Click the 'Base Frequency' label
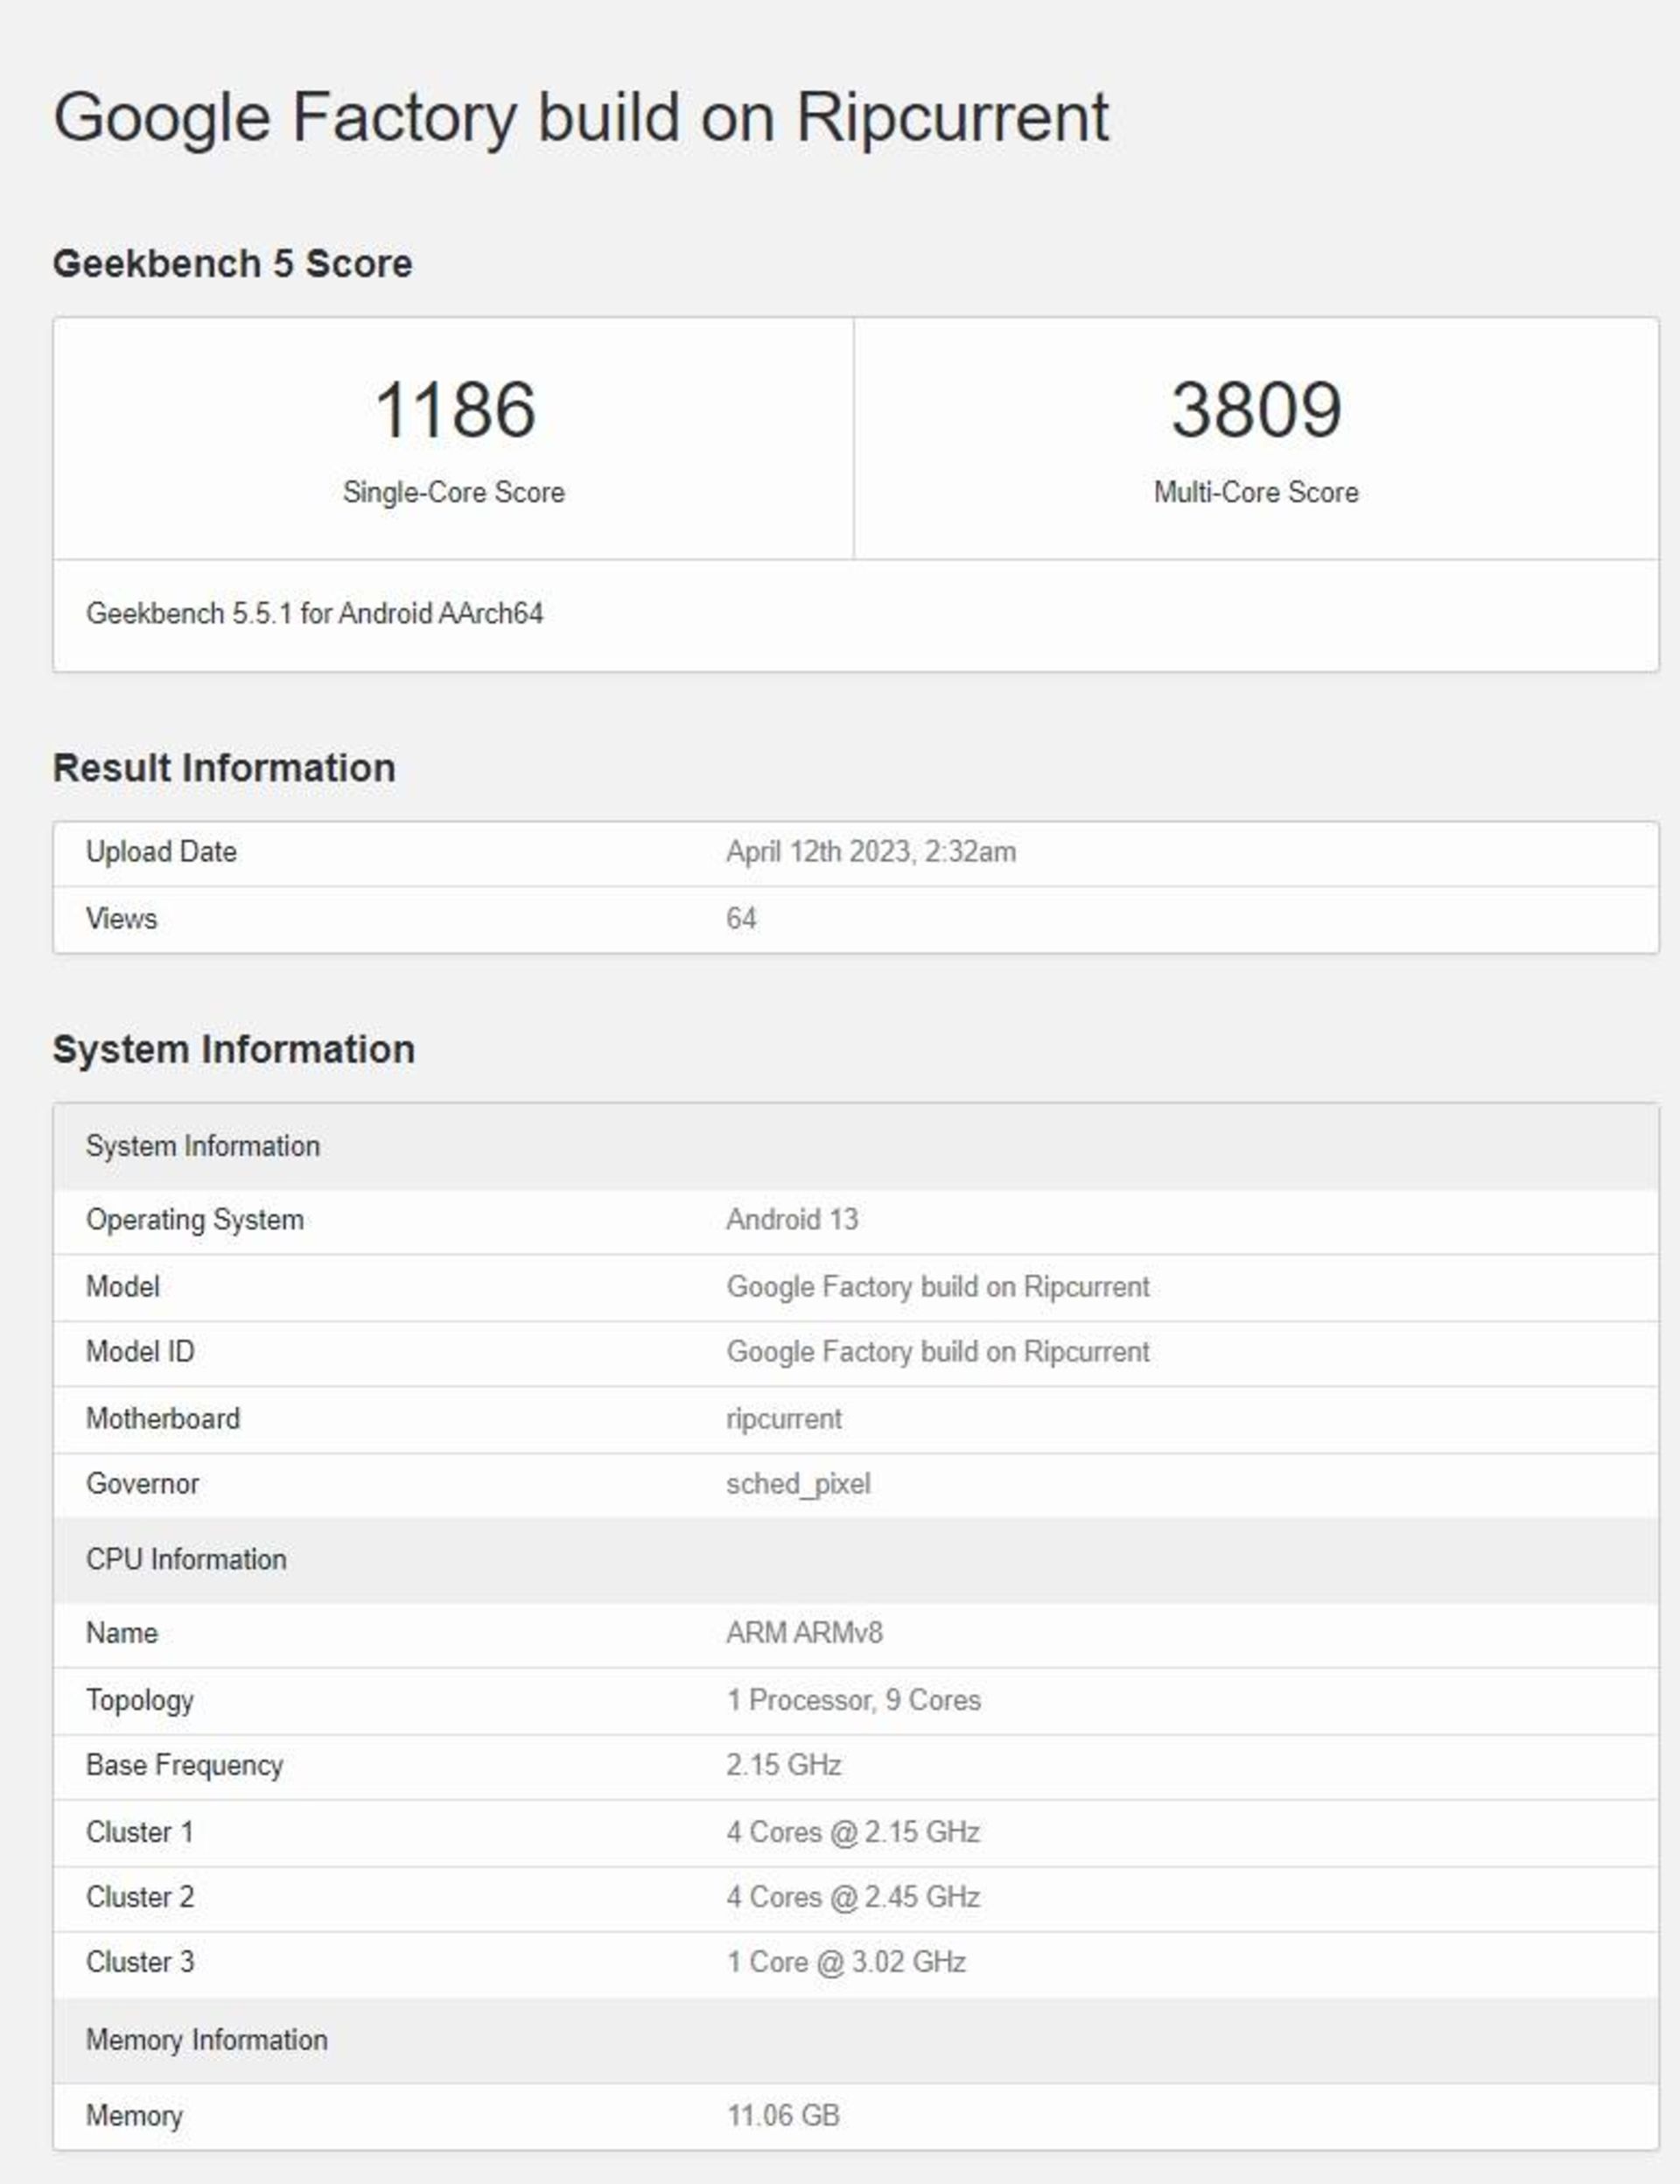Screen dimensions: 1680x2184 click(x=184, y=1765)
